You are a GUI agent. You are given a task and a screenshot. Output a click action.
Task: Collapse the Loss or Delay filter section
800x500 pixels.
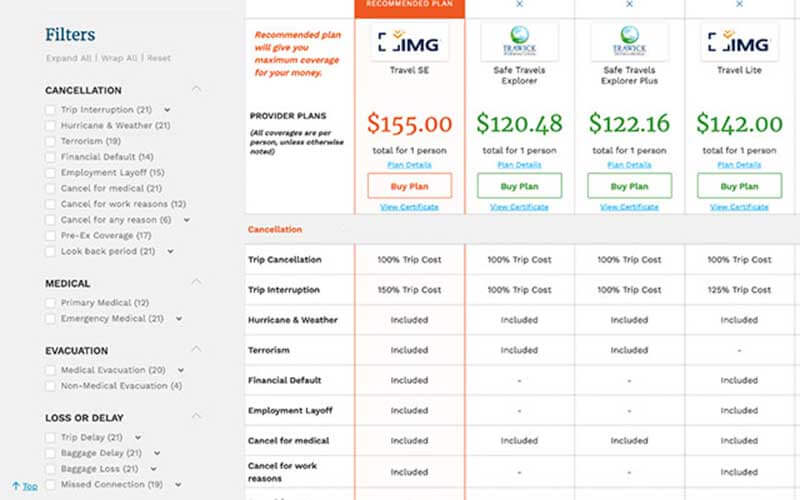(x=196, y=417)
